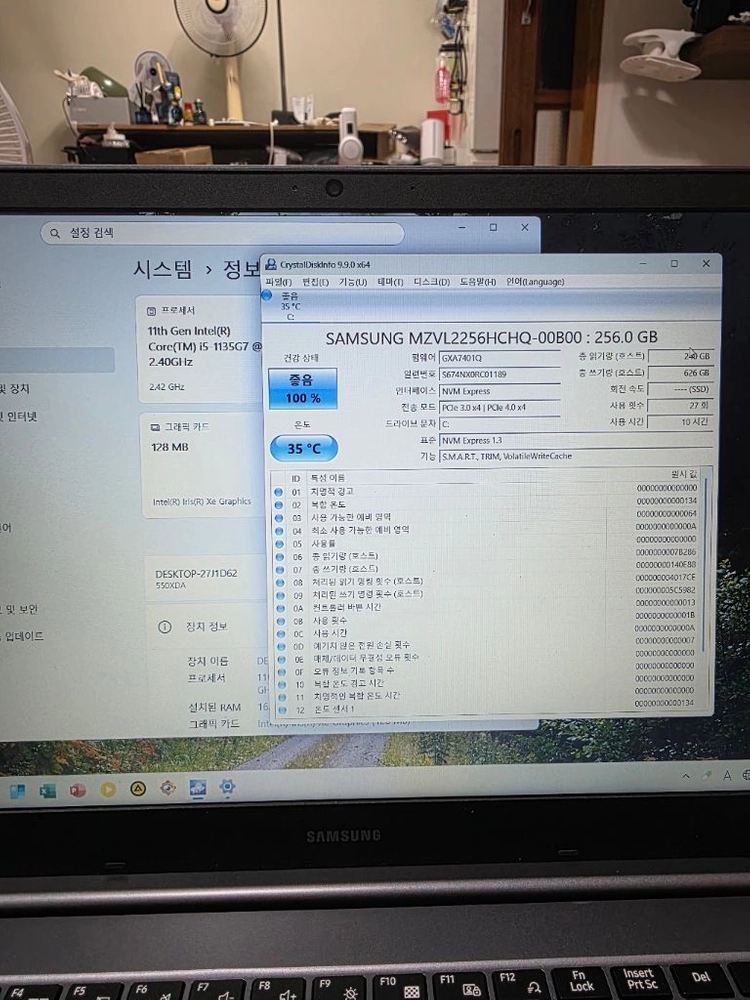Image resolution: width=750 pixels, height=1000 pixels.
Task: Open Excel from the taskbar
Action: (48, 791)
